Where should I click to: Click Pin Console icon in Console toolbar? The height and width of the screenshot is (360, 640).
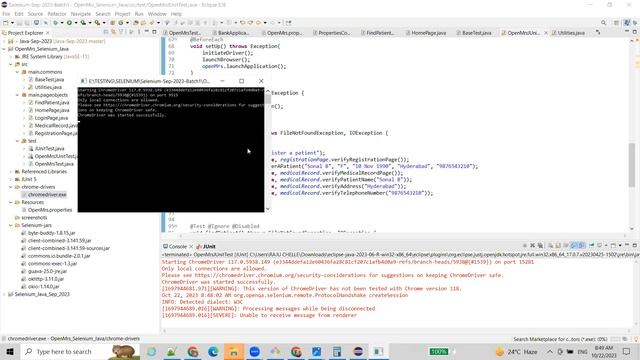coord(591,245)
